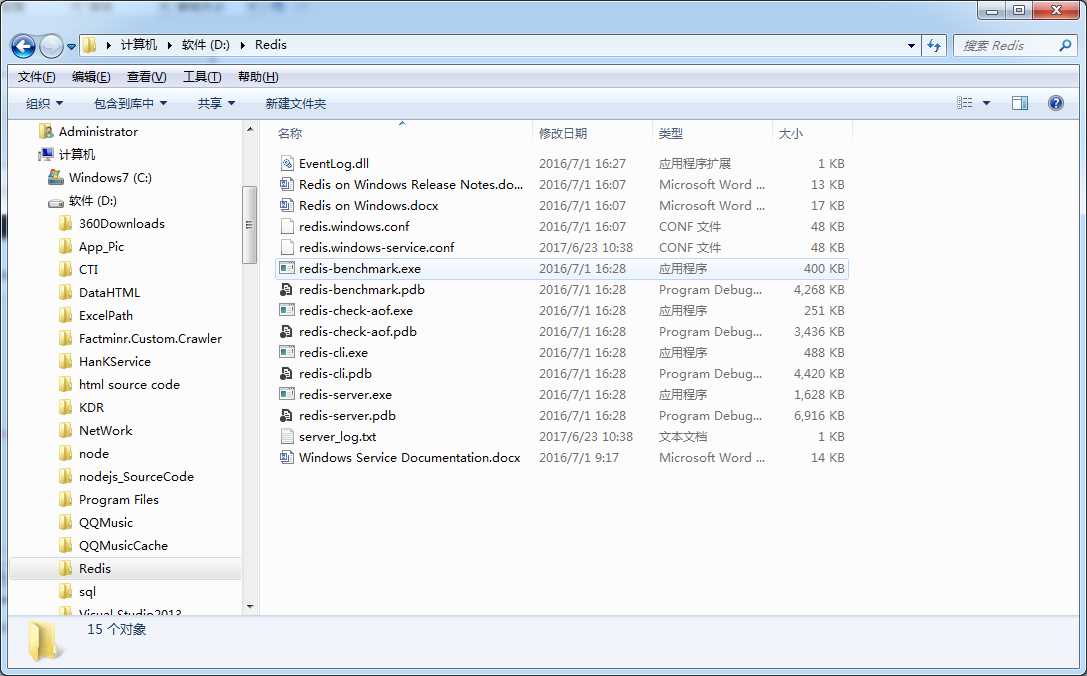The height and width of the screenshot is (676, 1087).
Task: Select 计算机 in navigation tree
Action: click(x=76, y=155)
